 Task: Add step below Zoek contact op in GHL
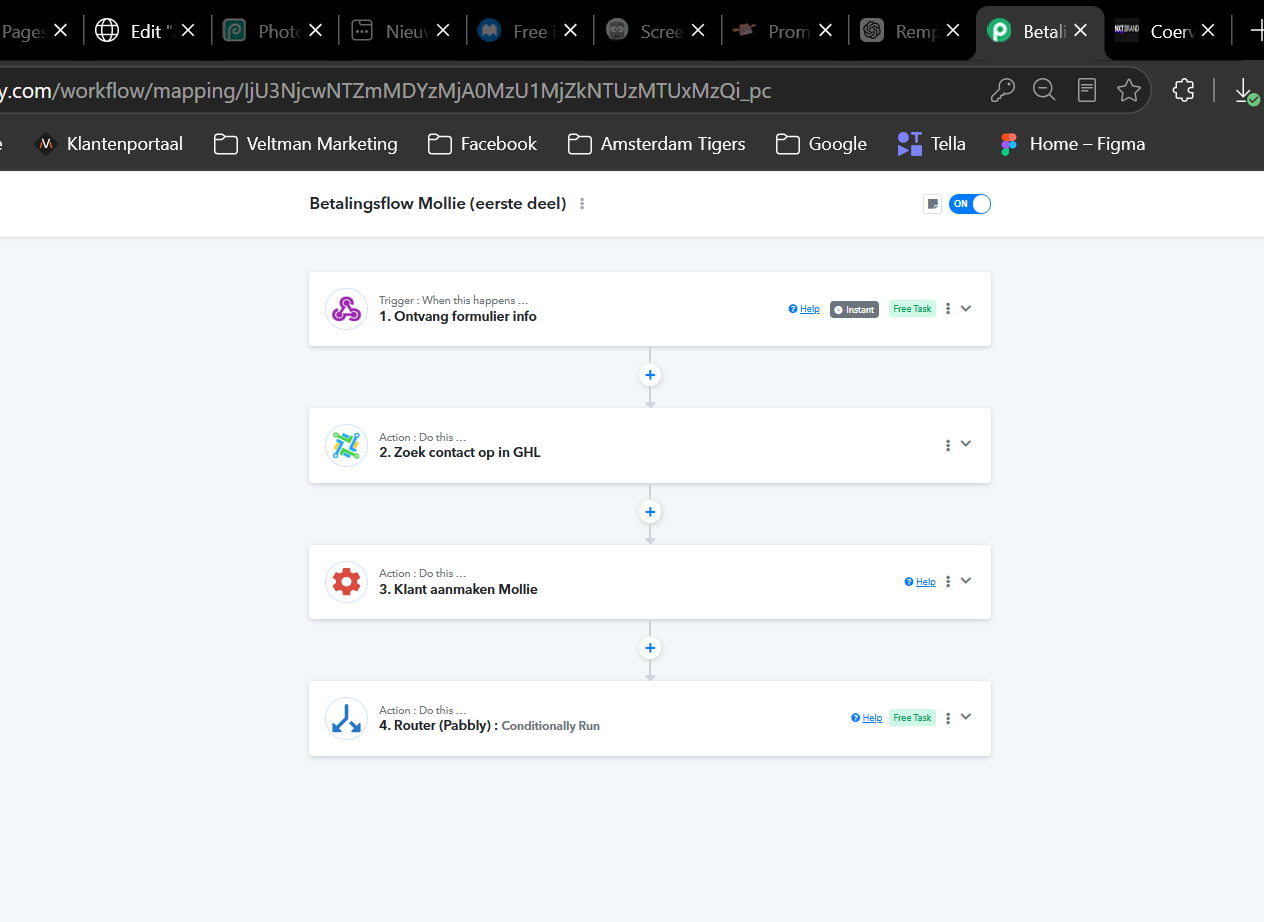[x=650, y=512]
